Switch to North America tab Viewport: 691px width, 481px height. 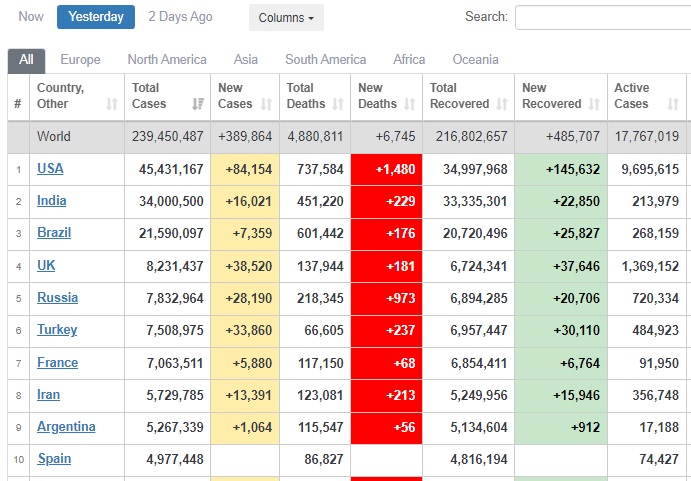point(167,60)
